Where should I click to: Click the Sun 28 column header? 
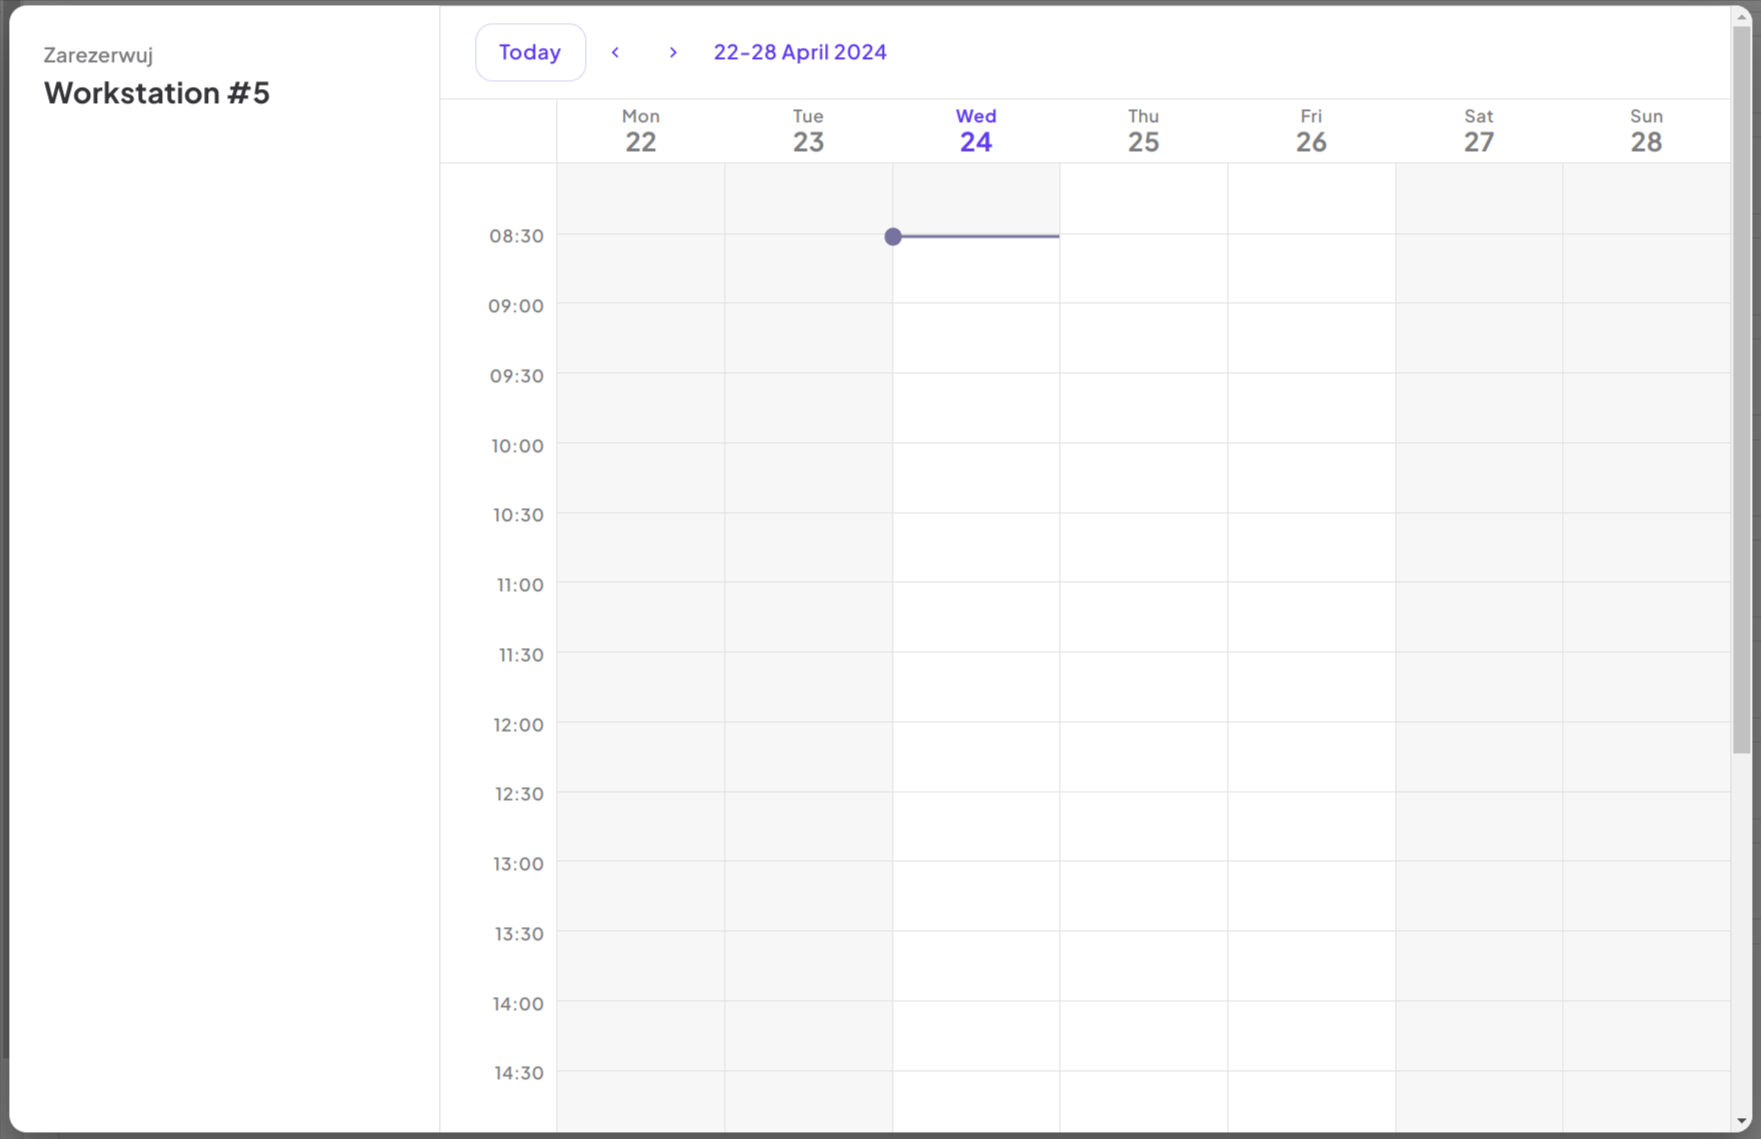pyautogui.click(x=1646, y=130)
